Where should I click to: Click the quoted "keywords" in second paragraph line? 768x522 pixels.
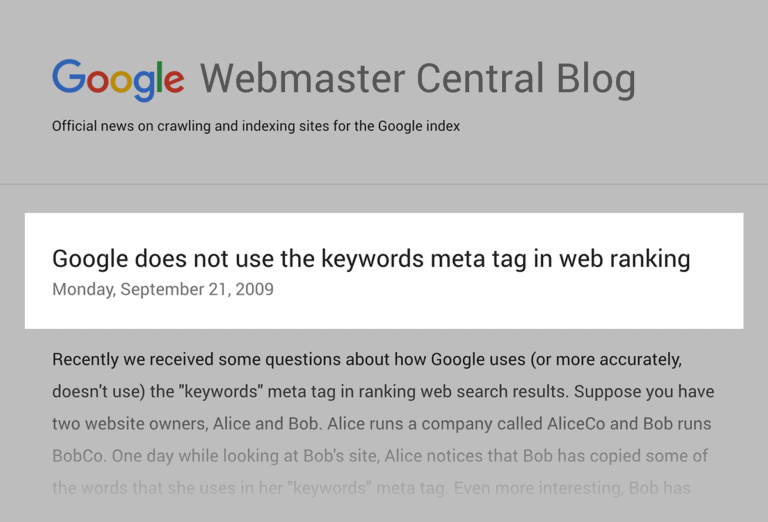tap(221, 392)
